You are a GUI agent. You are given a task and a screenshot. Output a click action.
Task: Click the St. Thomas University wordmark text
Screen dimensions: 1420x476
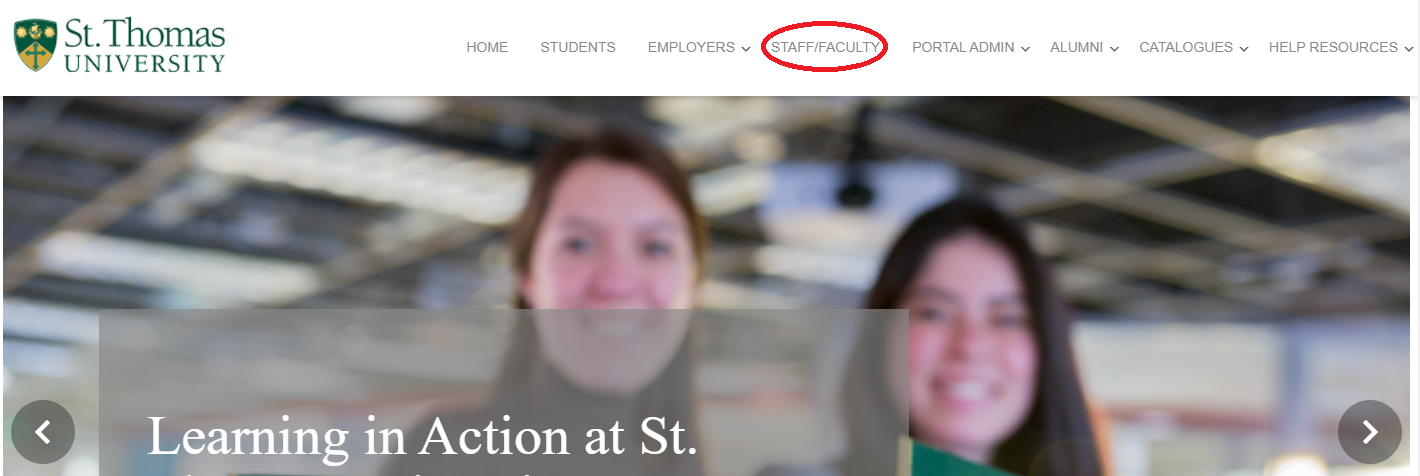[x=145, y=46]
